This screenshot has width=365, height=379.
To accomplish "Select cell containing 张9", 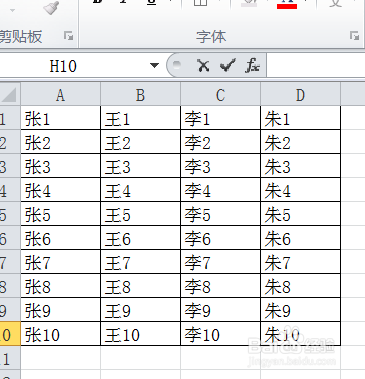I will pyautogui.click(x=60, y=310).
